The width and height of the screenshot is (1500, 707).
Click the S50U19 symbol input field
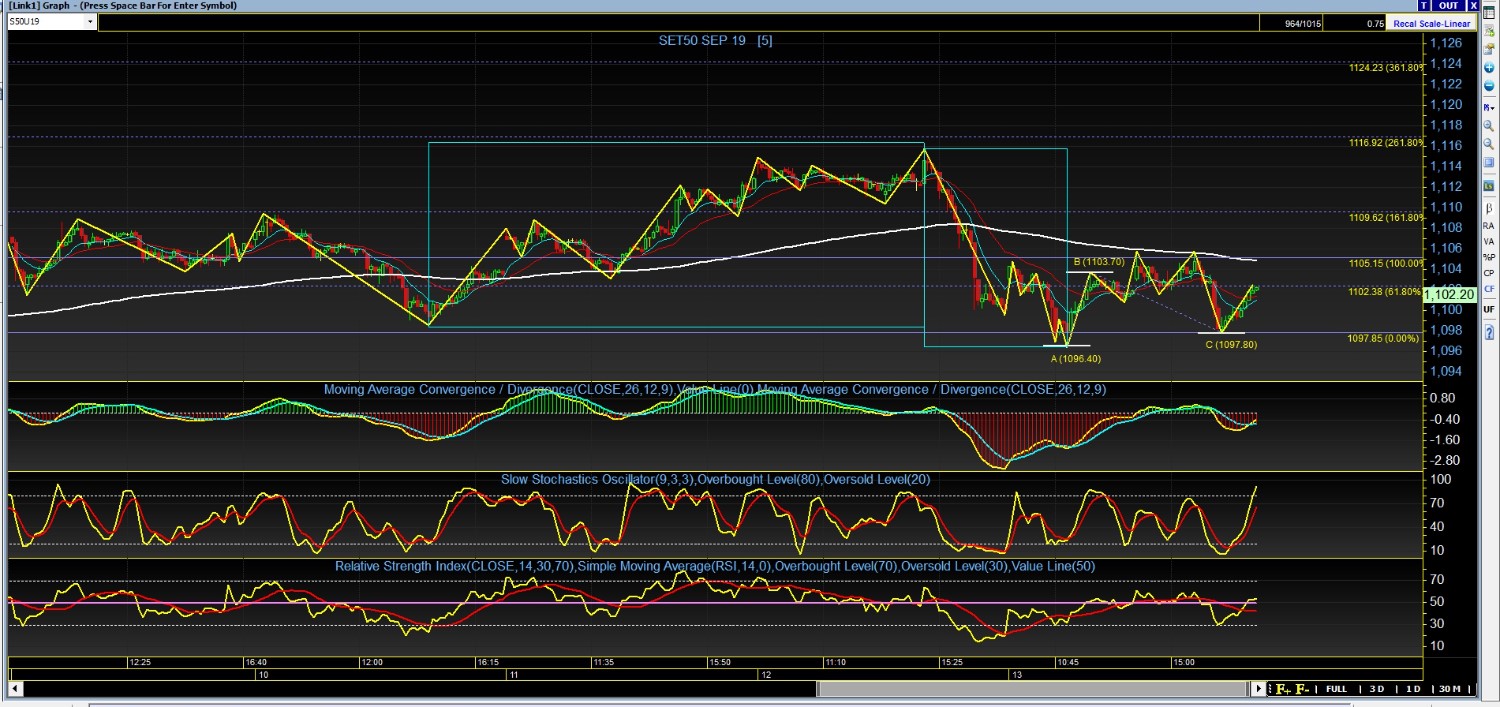pyautogui.click(x=45, y=21)
